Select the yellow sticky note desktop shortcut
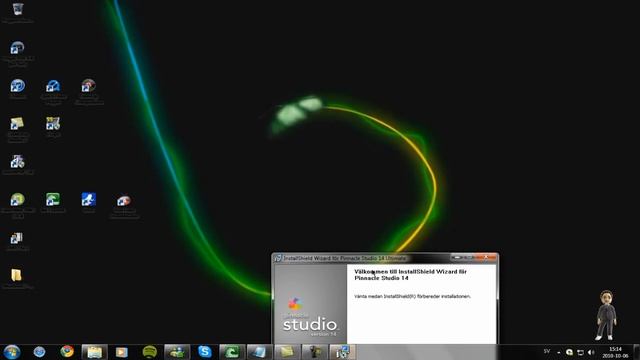Viewport: 640px width, 360px height. [x=17, y=123]
